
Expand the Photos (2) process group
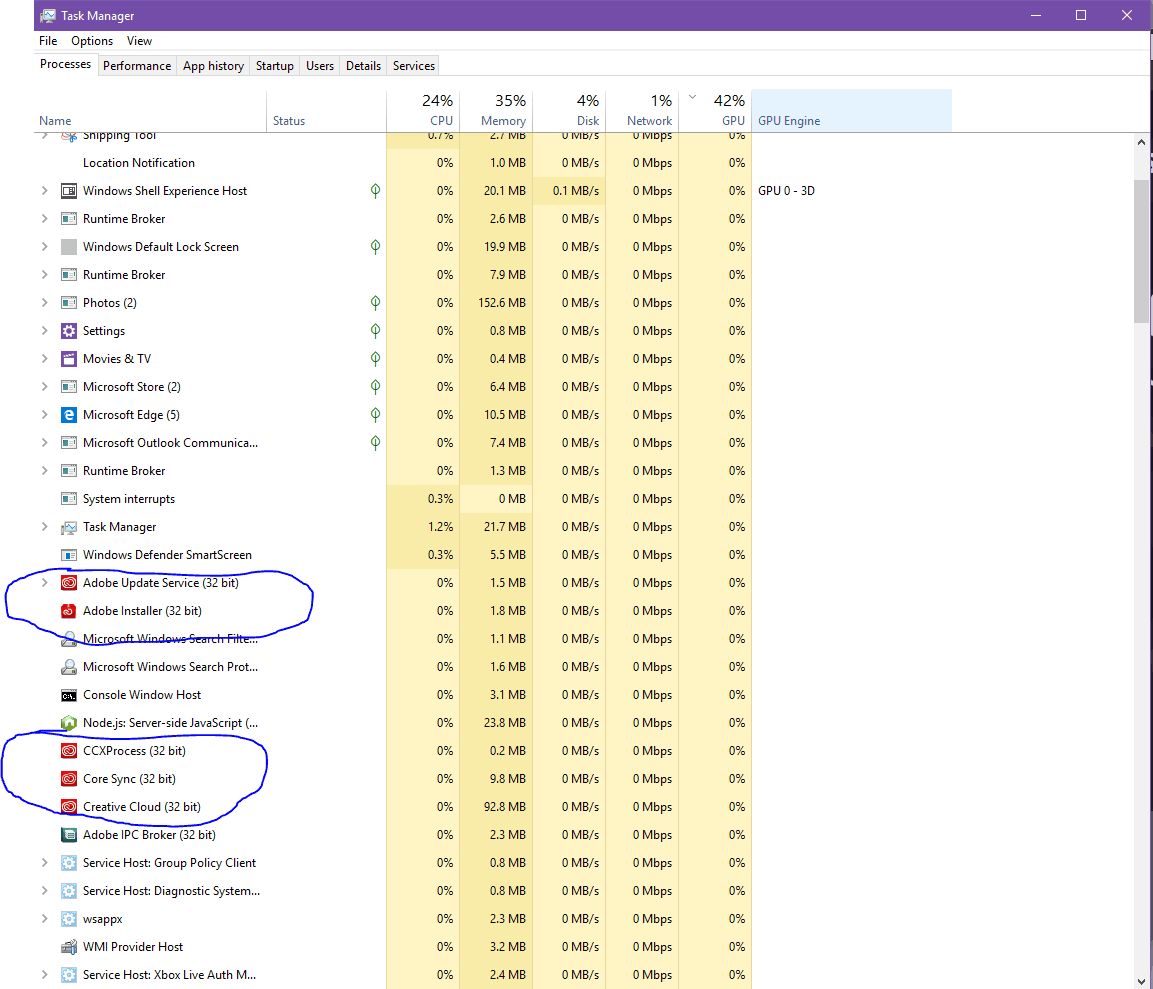click(45, 303)
